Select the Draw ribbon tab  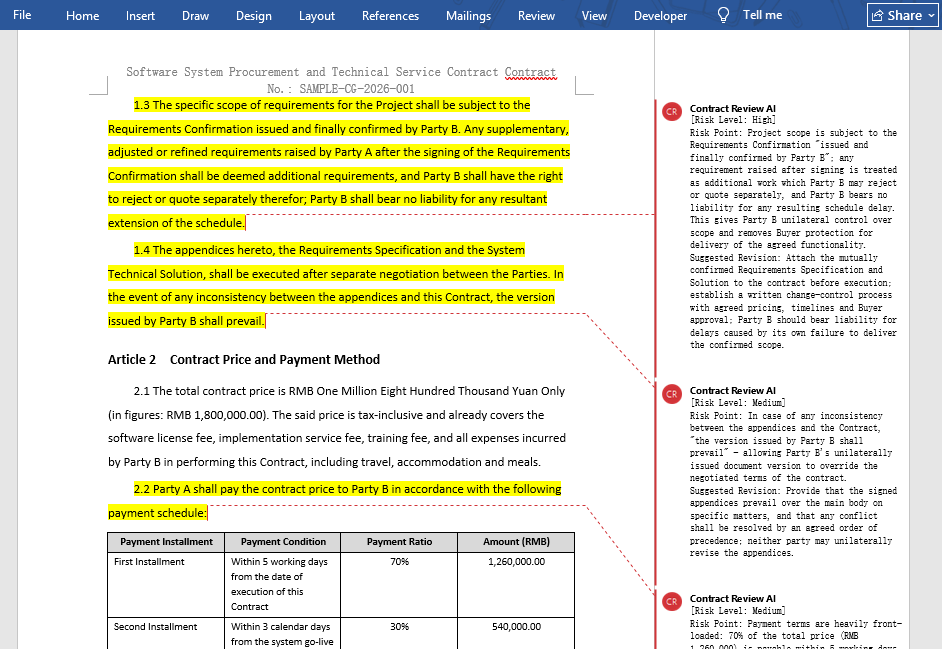(195, 16)
